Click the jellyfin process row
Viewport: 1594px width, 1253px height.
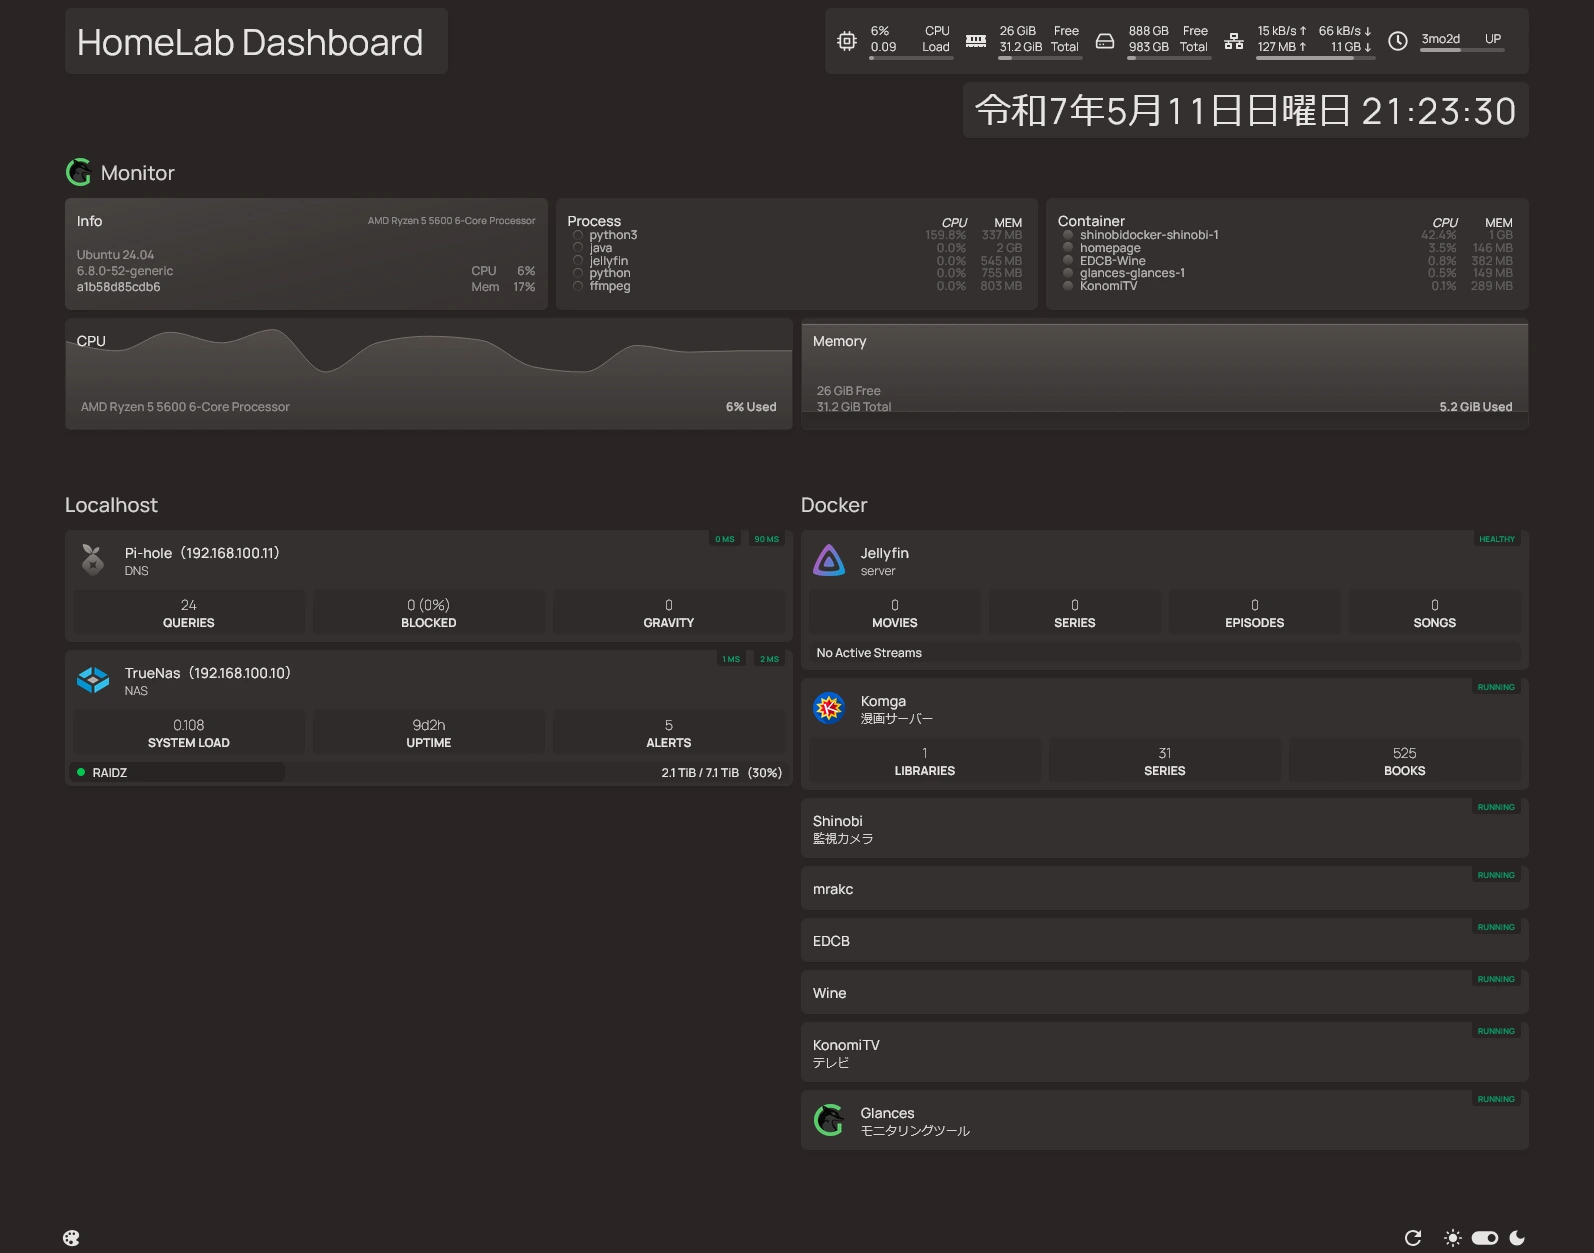click(x=797, y=260)
